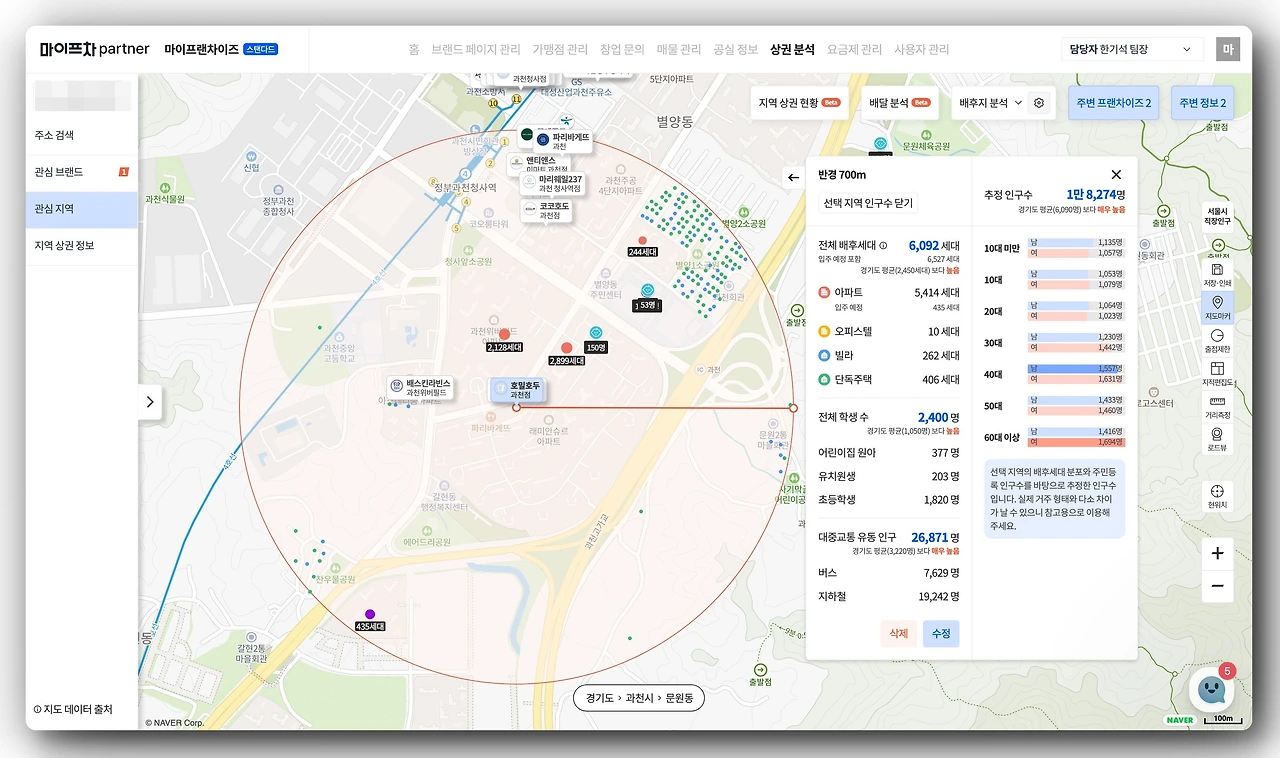Click the 마이프차 partner logo
This screenshot has height=758, width=1280.
[95, 49]
